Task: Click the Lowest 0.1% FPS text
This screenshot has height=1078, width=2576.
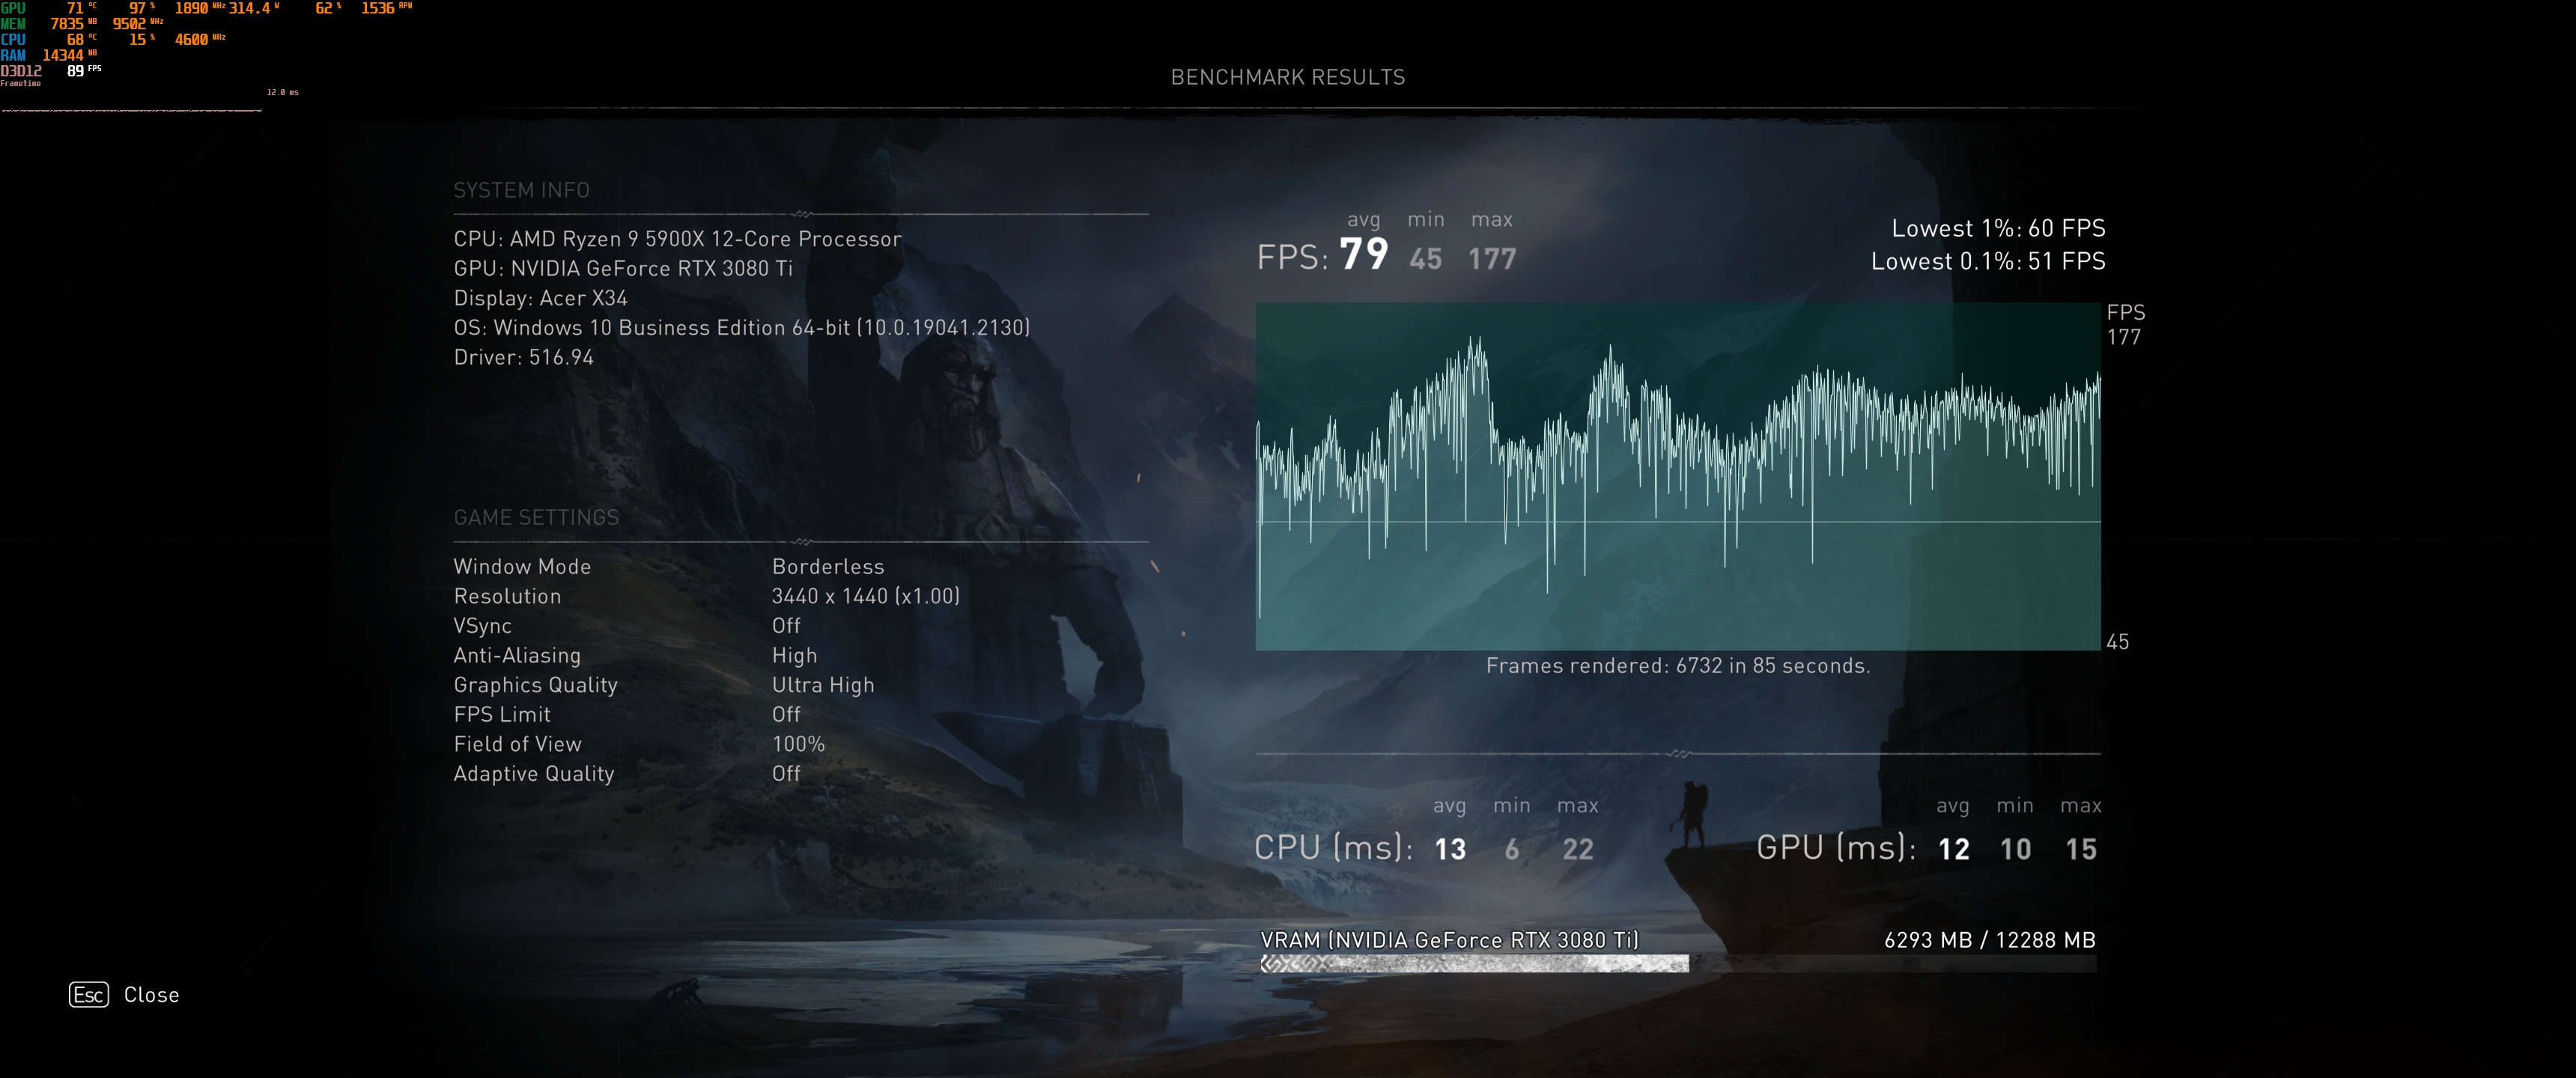Action: point(1987,261)
